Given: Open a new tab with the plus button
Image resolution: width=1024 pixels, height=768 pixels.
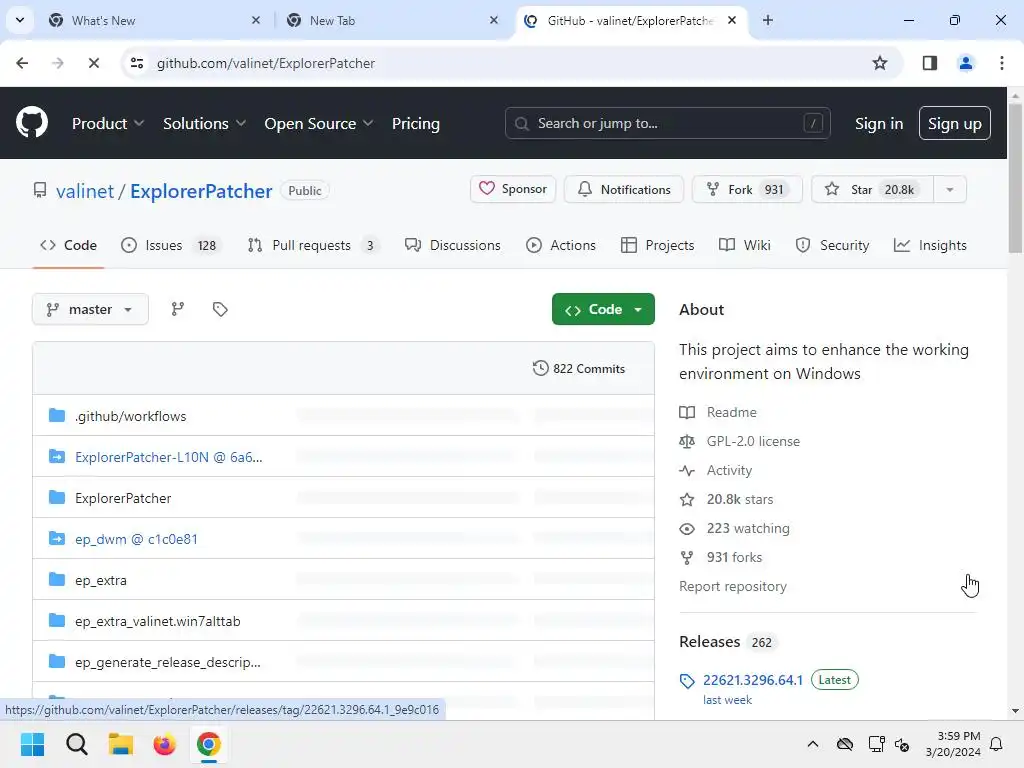Looking at the screenshot, I should [768, 20].
